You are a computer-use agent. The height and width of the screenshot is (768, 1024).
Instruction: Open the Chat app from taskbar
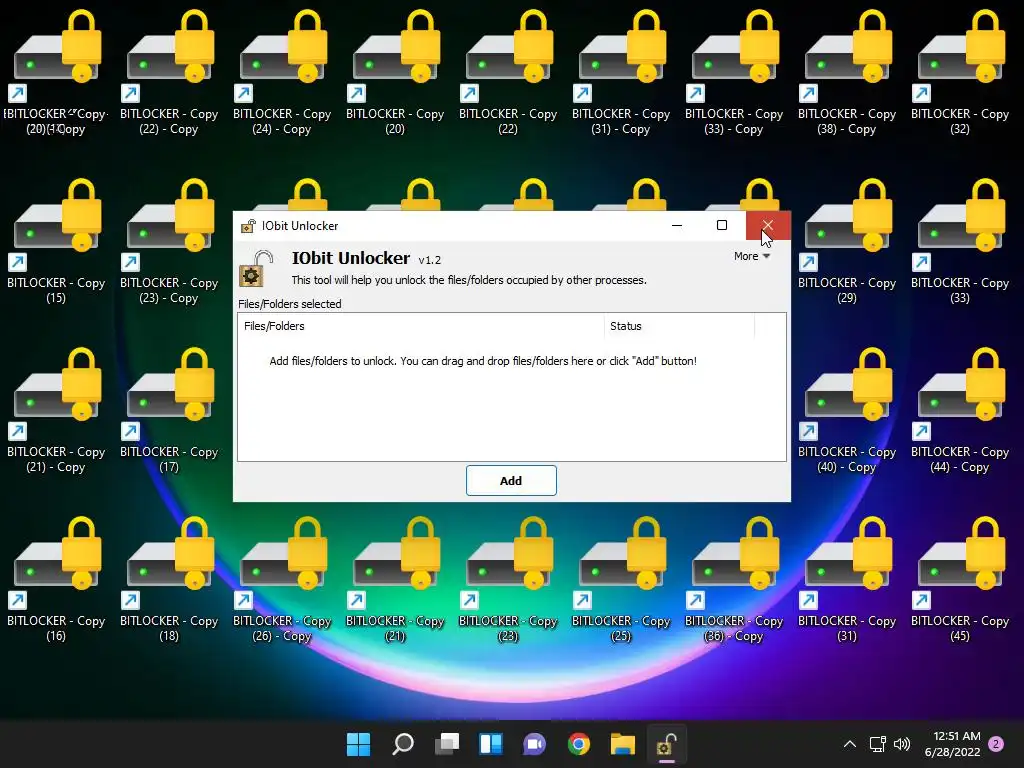[x=535, y=744]
